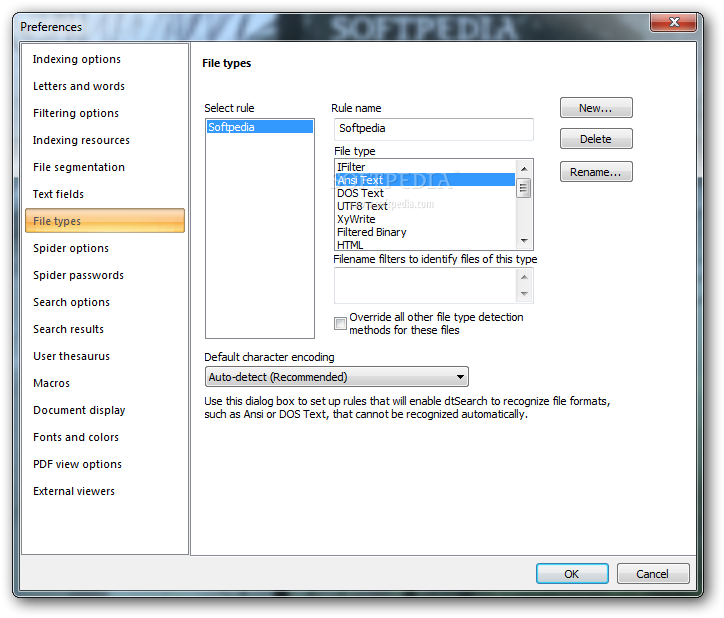Go to Macros settings
The width and height of the screenshot is (724, 618).
point(51,383)
